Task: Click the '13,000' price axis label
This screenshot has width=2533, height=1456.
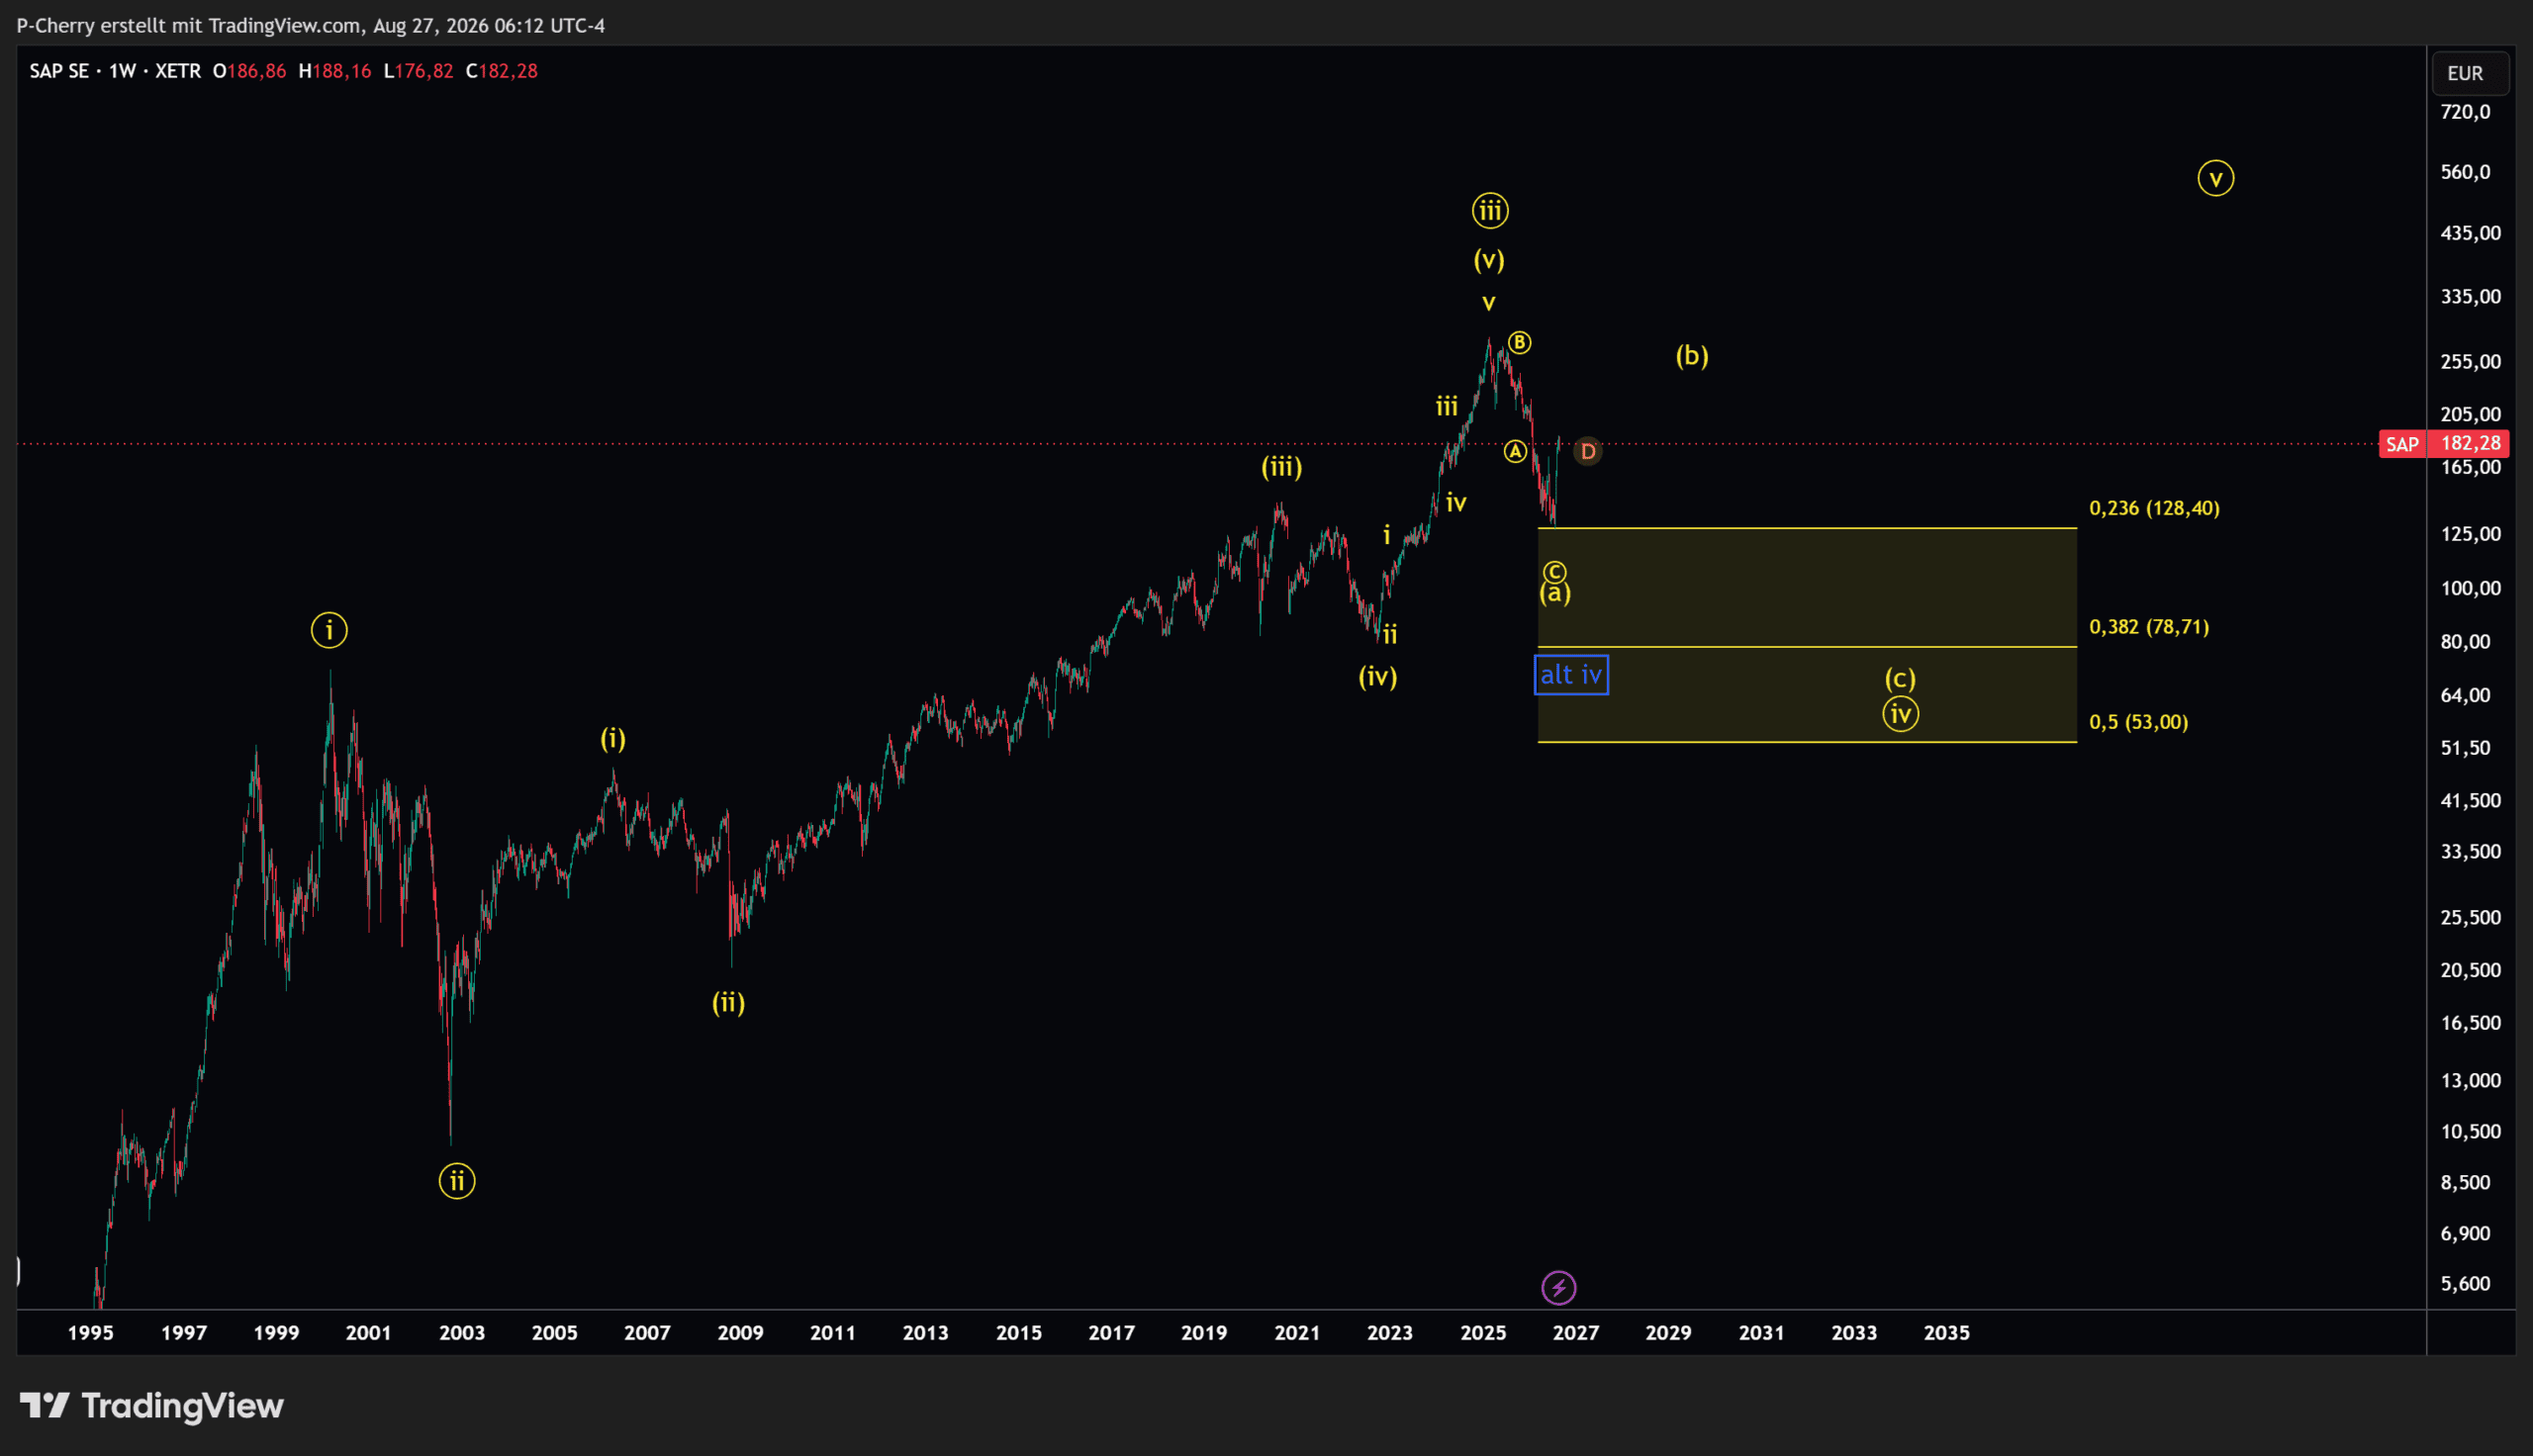Action: [x=2470, y=1080]
